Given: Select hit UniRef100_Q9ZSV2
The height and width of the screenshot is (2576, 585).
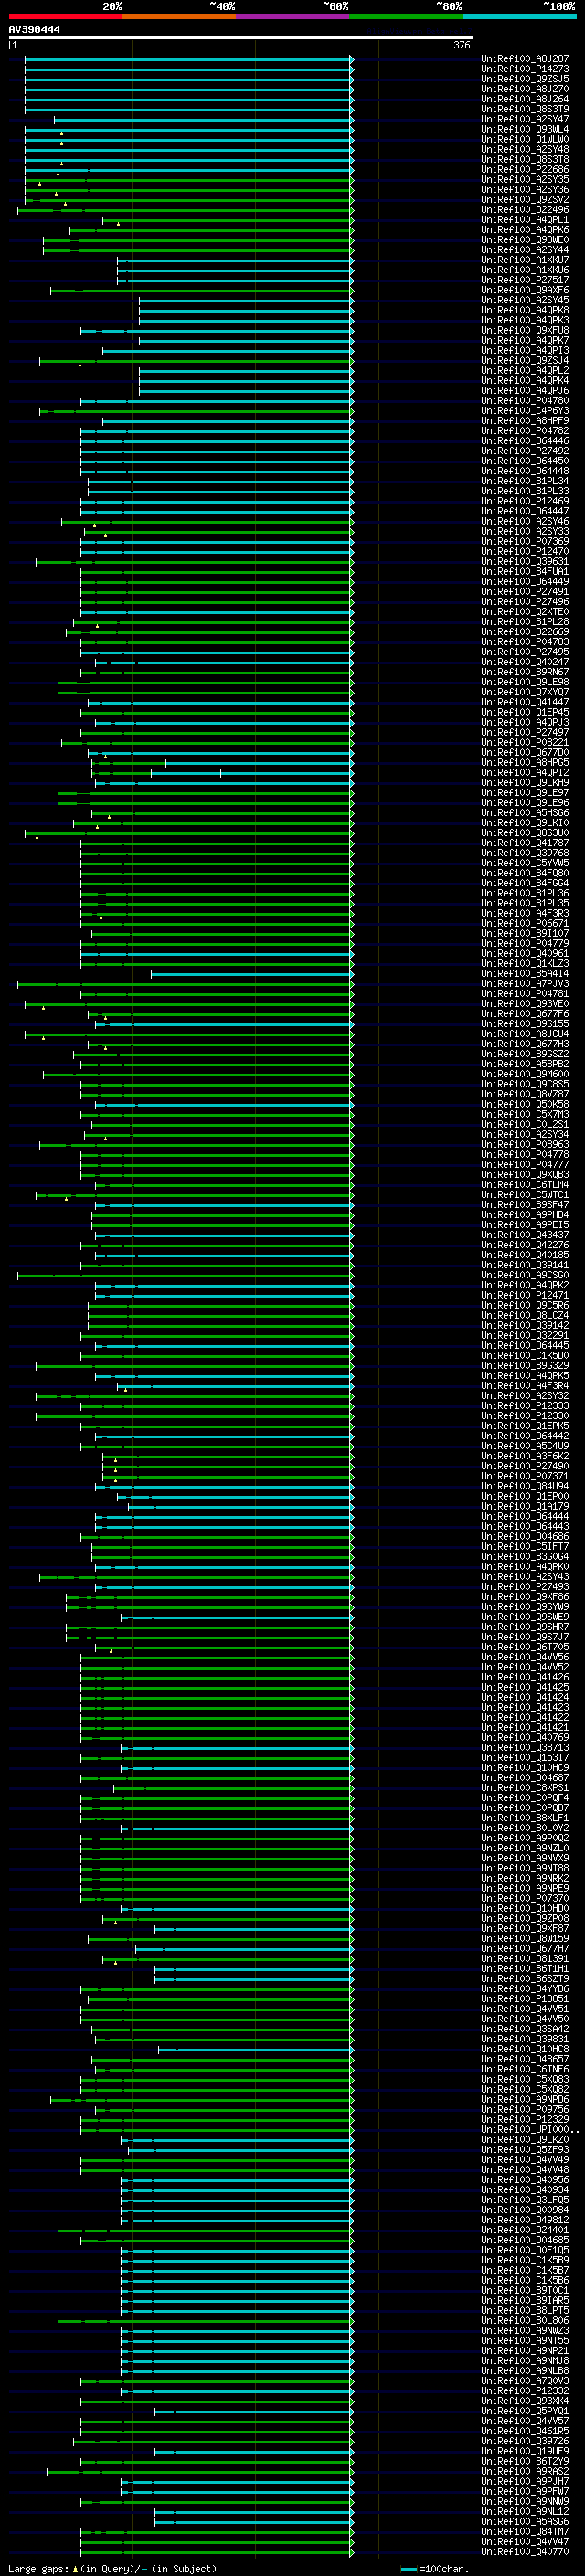Looking at the screenshot, I should pyautogui.click(x=525, y=200).
